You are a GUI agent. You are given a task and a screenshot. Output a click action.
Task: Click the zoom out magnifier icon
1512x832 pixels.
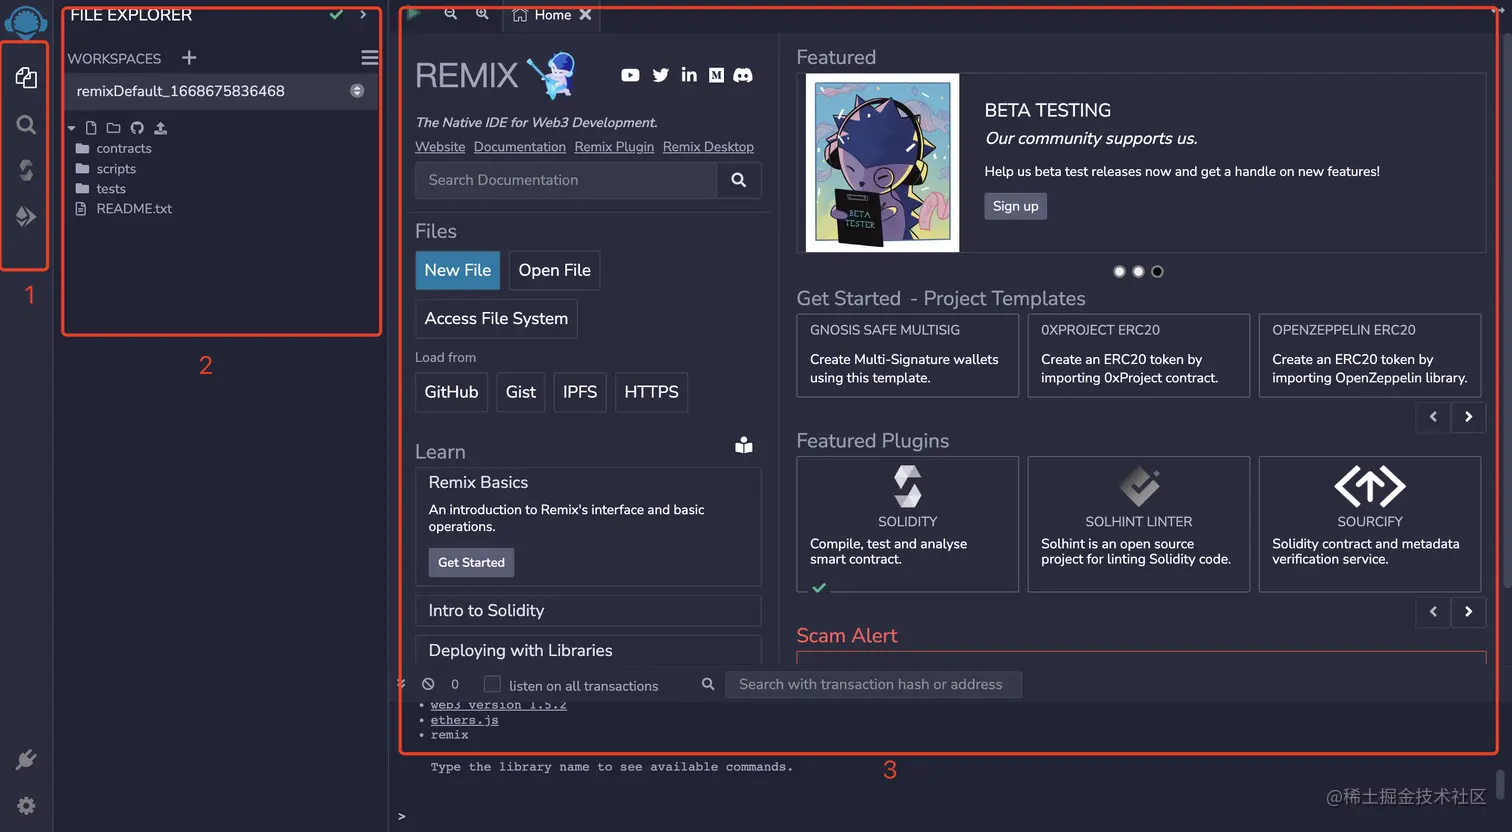(x=451, y=14)
